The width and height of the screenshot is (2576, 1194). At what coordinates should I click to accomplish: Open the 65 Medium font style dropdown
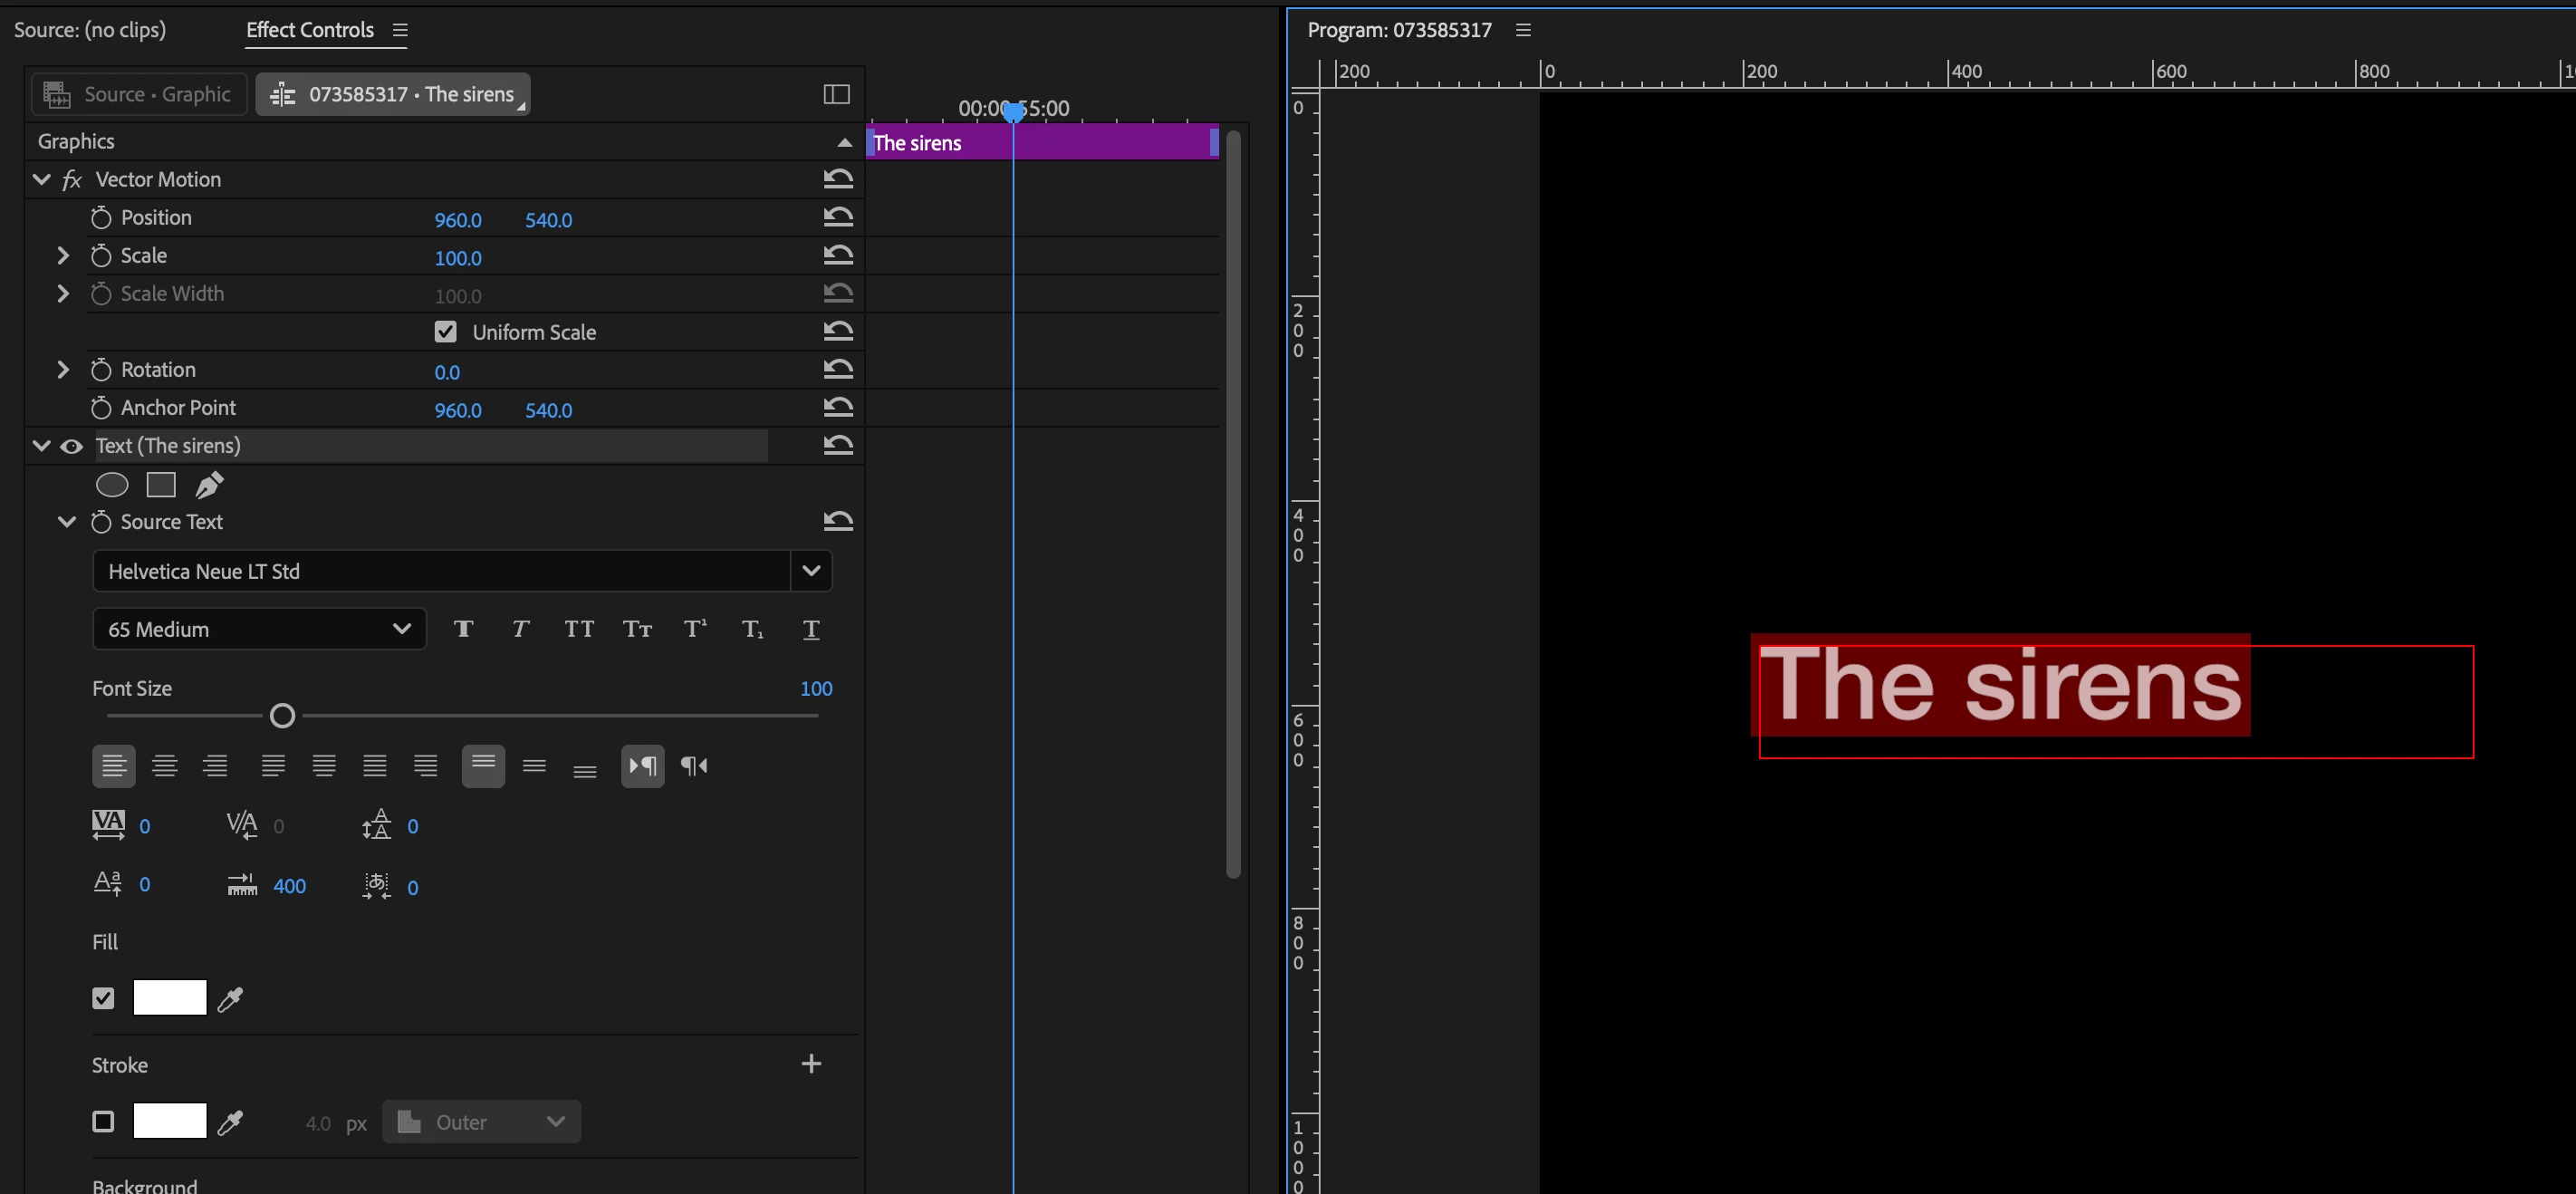(x=259, y=629)
